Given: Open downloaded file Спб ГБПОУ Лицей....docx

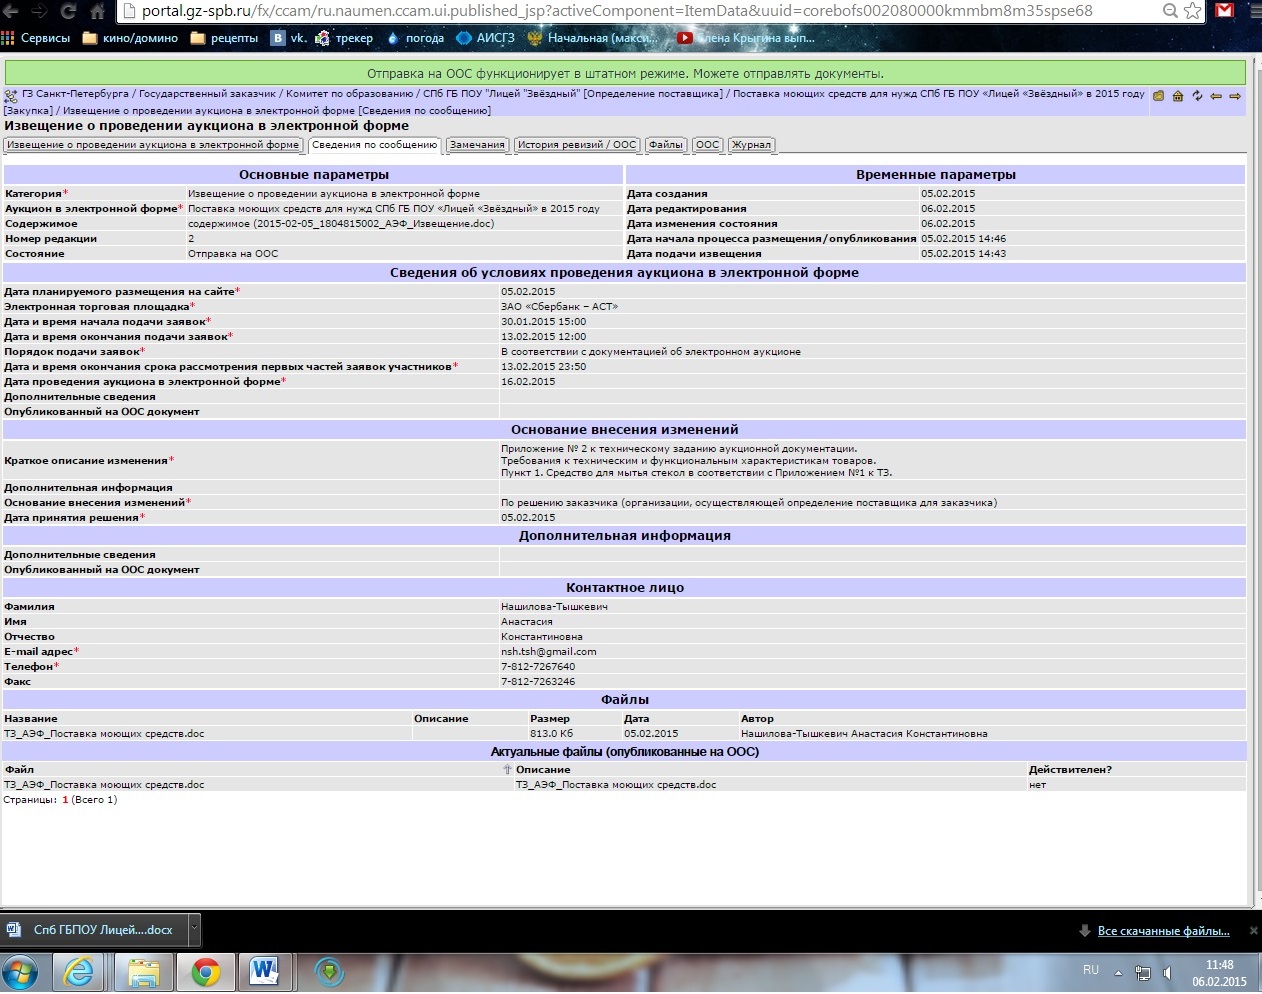Looking at the screenshot, I should [95, 930].
